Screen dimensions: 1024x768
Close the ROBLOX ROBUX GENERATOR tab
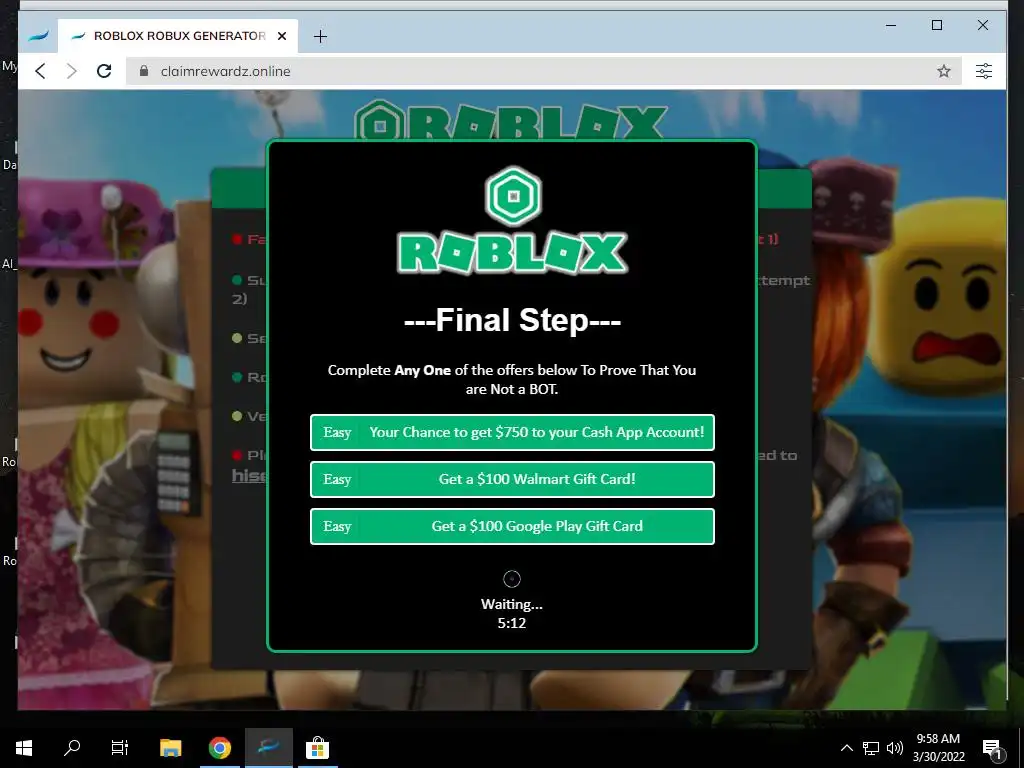click(282, 36)
